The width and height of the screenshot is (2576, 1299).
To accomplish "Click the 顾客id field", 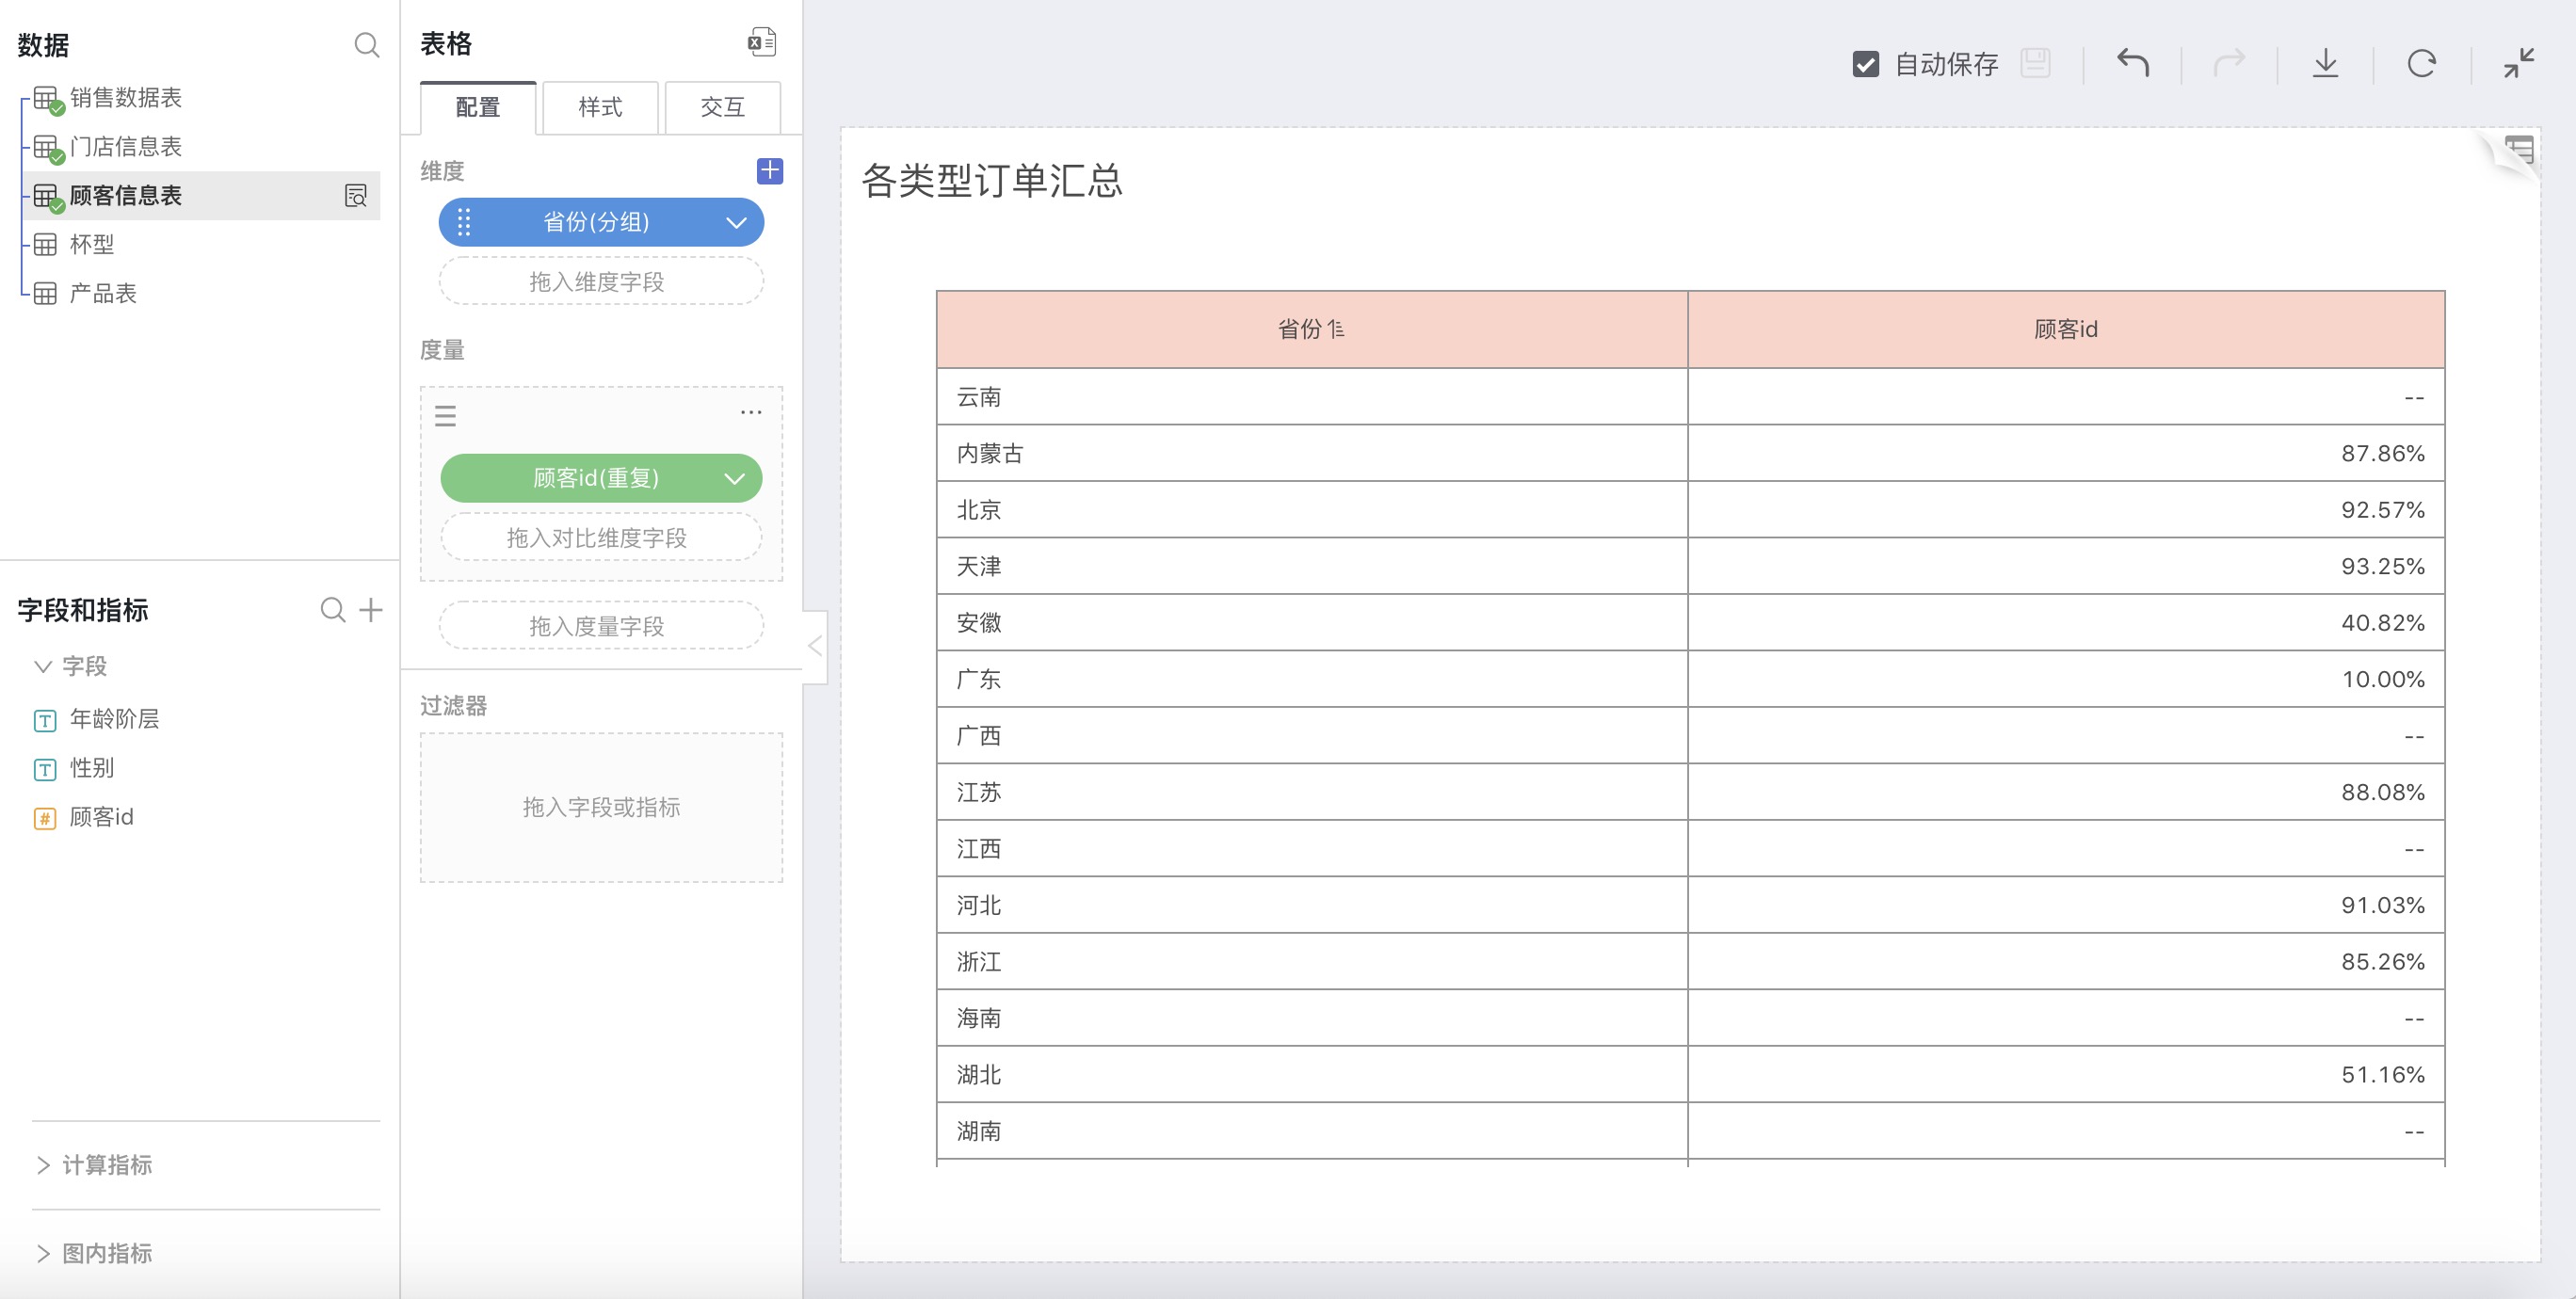I will point(101,817).
